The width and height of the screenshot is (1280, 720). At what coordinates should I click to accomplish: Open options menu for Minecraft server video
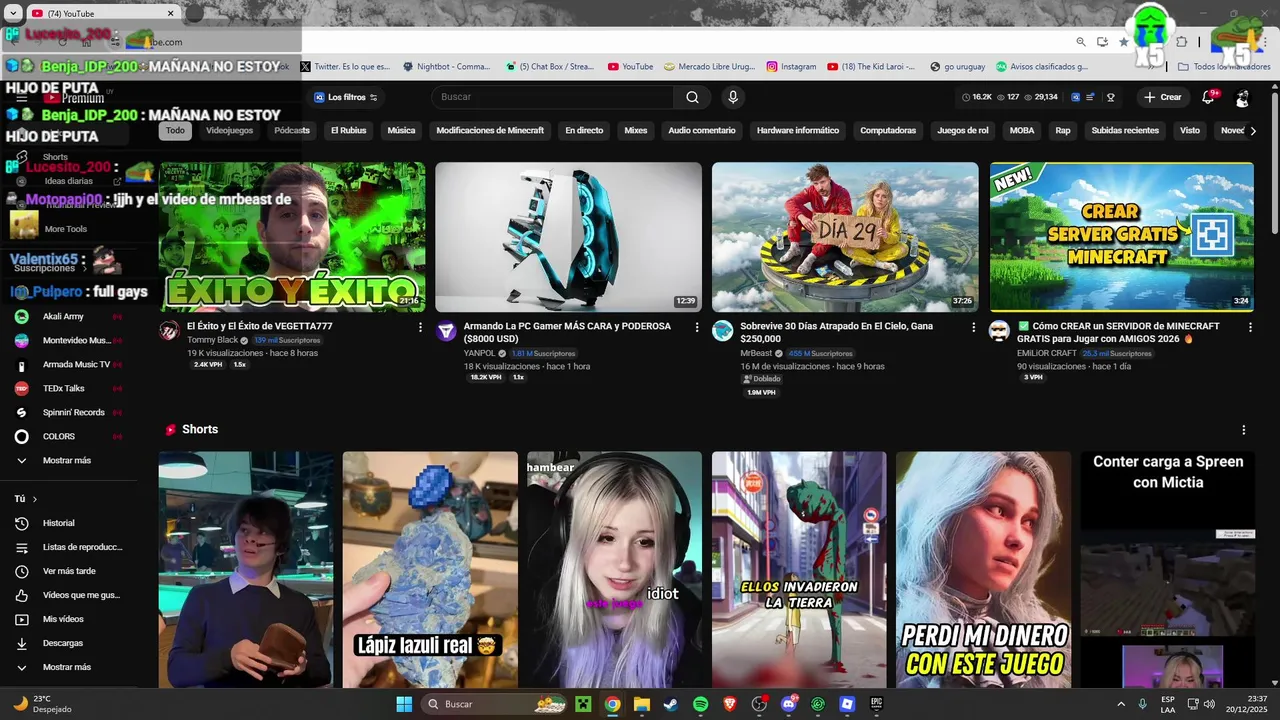tap(1250, 327)
